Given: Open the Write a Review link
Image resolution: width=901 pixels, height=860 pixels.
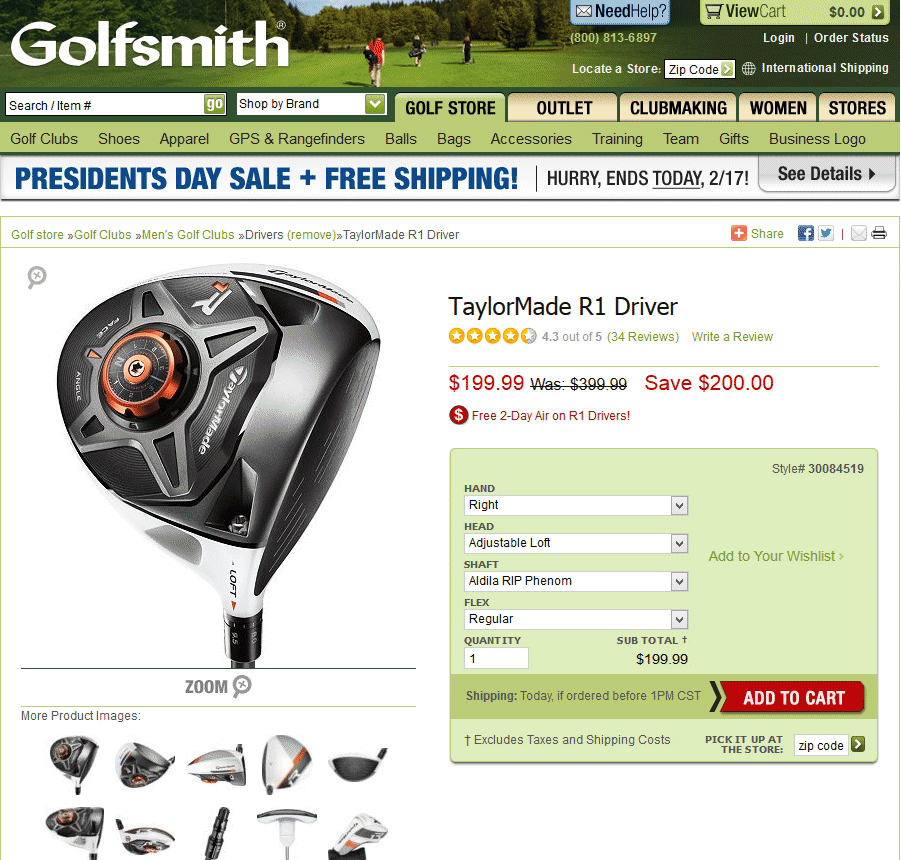Looking at the screenshot, I should click(732, 337).
